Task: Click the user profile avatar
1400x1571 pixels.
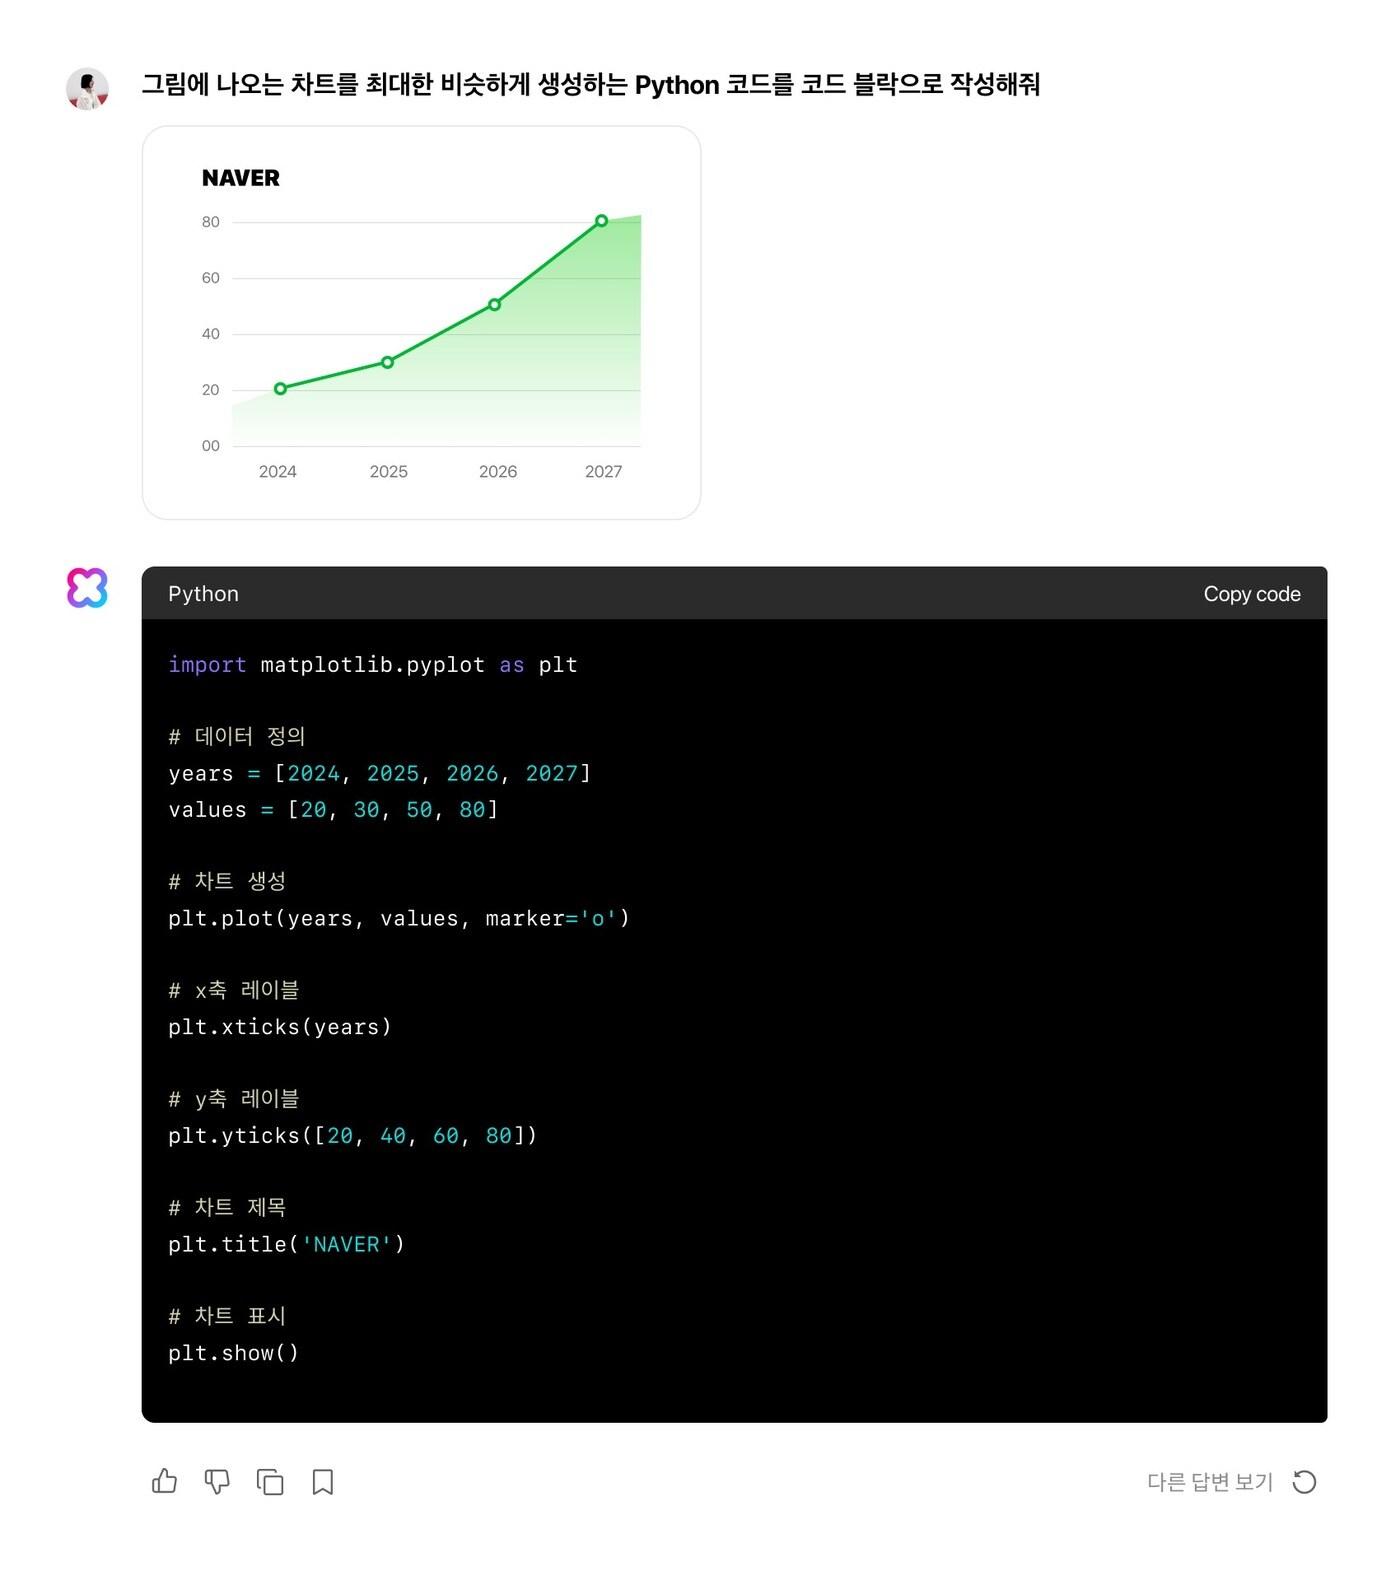Action: [x=87, y=89]
